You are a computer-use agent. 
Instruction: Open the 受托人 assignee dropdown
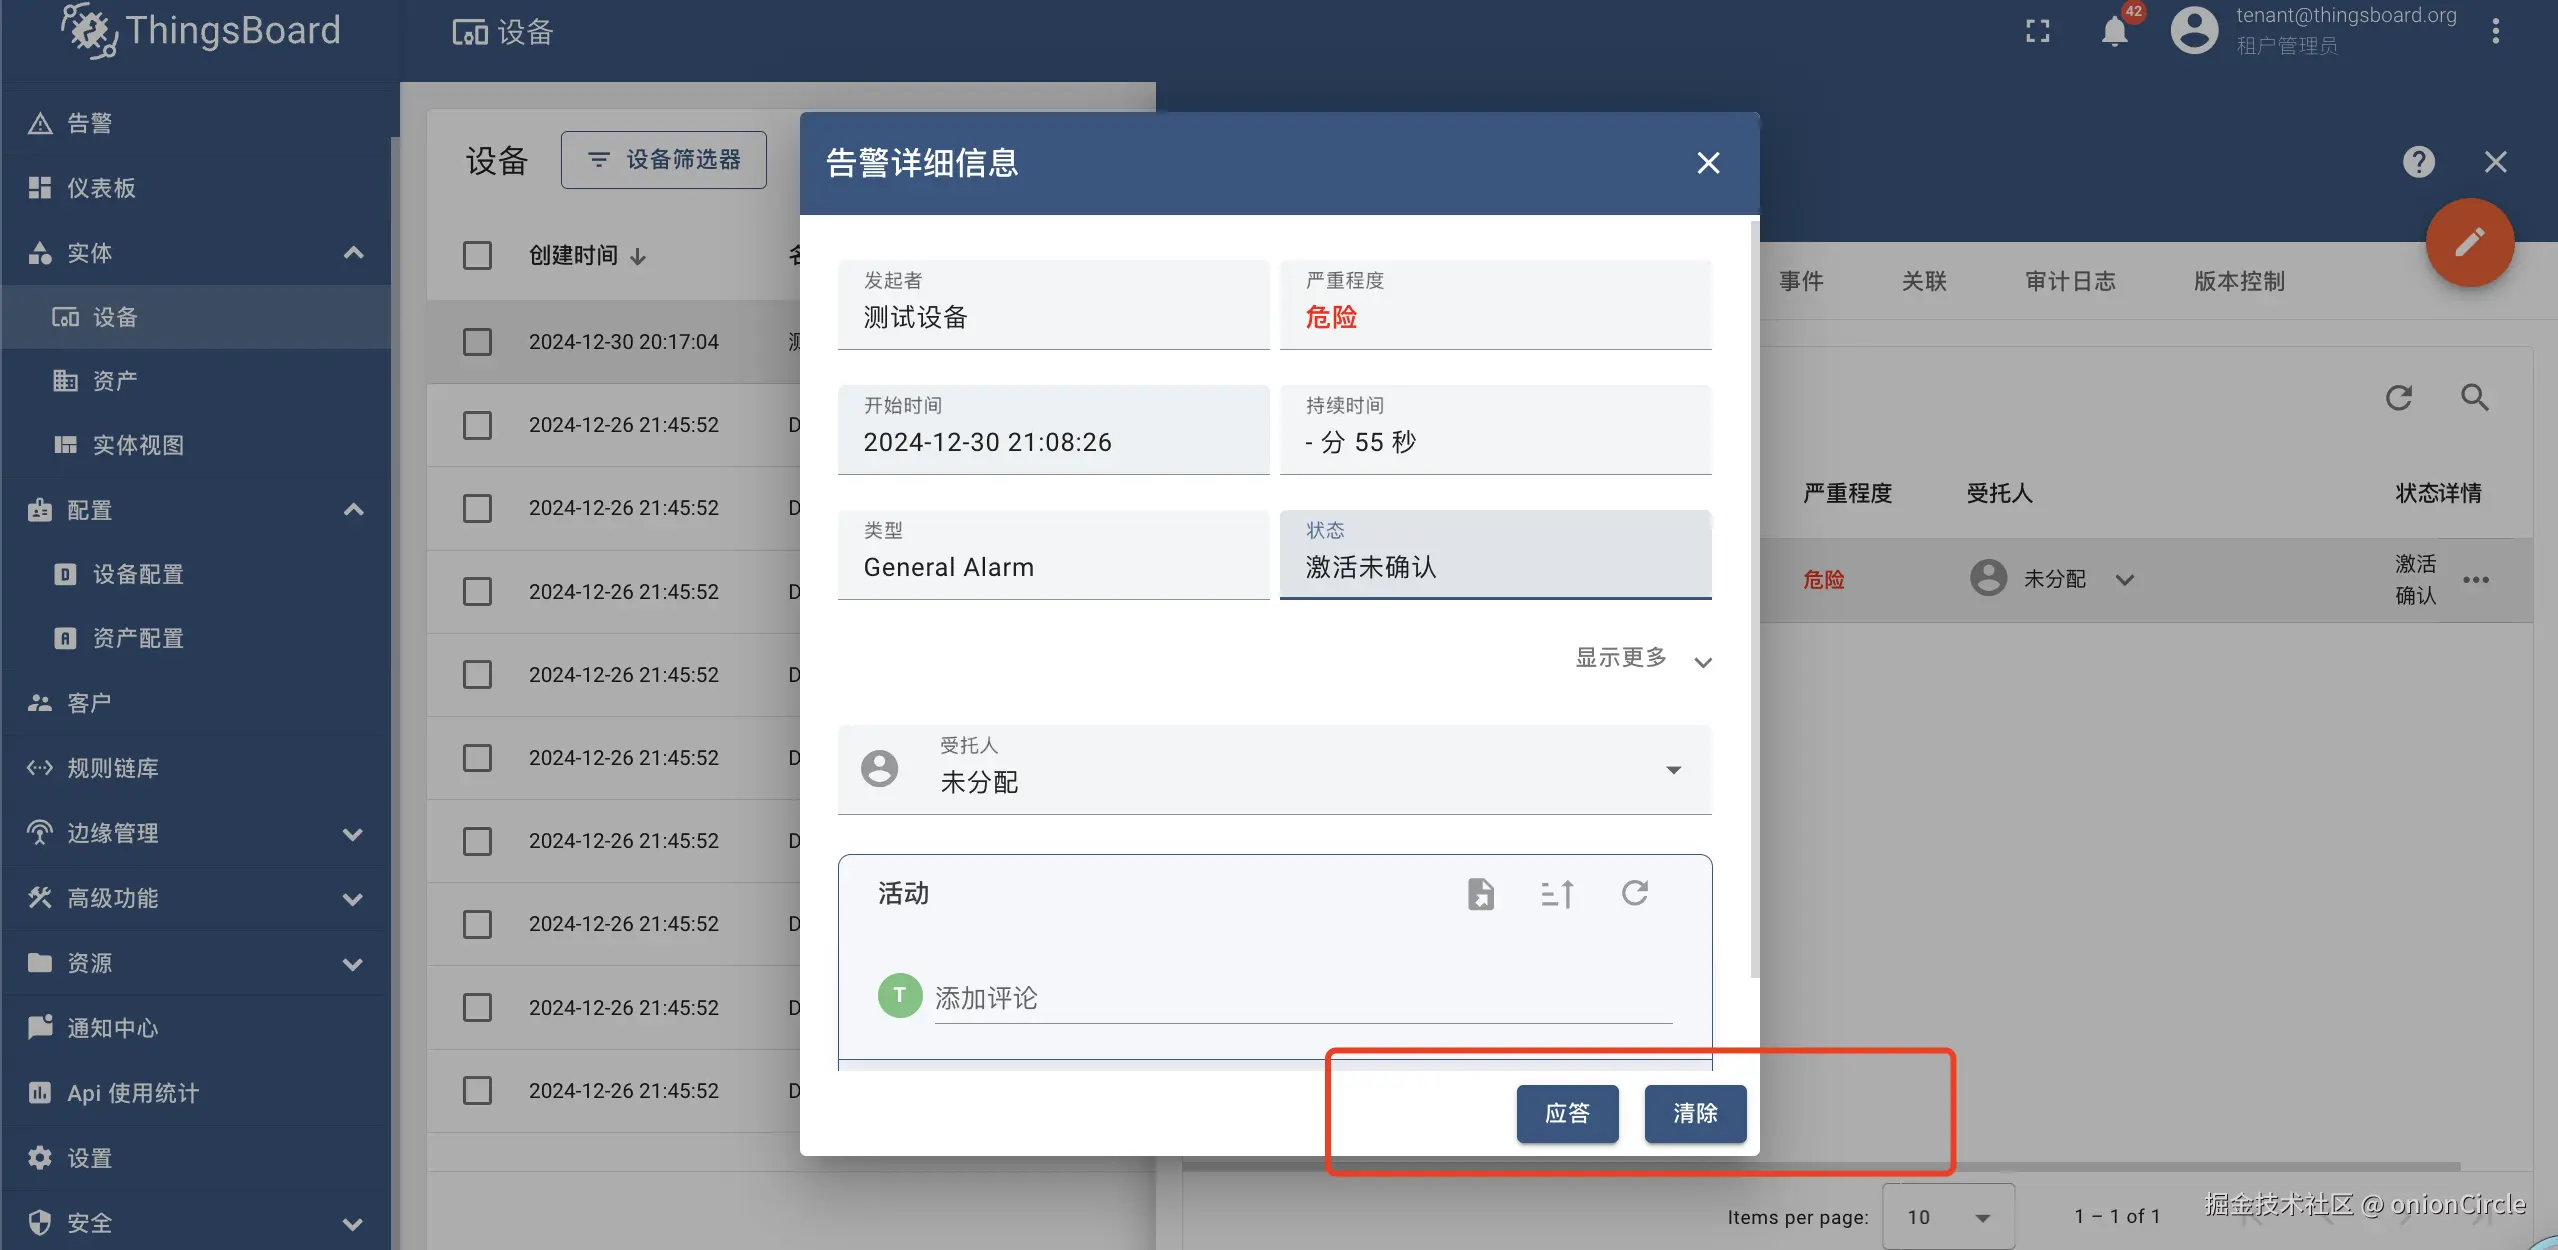point(1673,769)
